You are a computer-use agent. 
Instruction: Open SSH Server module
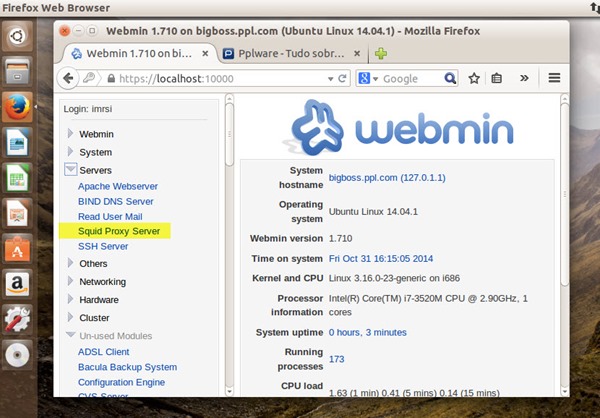pos(103,247)
